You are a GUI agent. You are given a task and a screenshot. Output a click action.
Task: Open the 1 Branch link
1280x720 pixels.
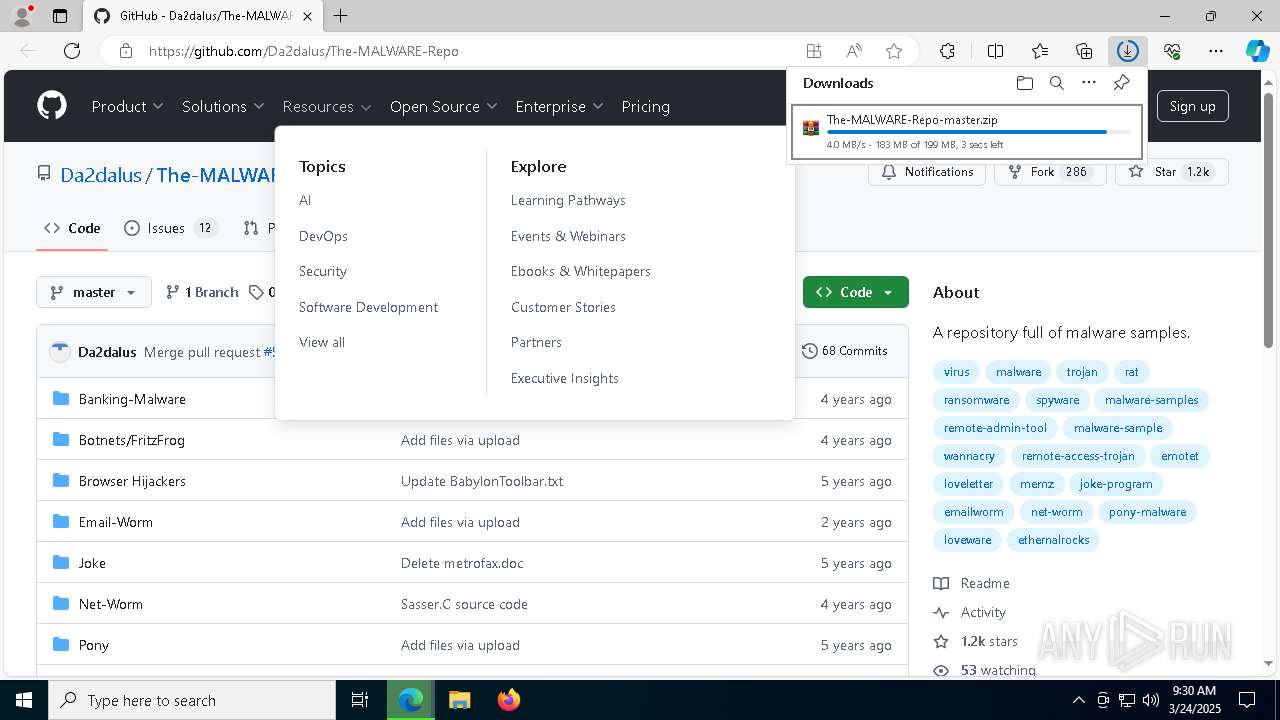(203, 292)
